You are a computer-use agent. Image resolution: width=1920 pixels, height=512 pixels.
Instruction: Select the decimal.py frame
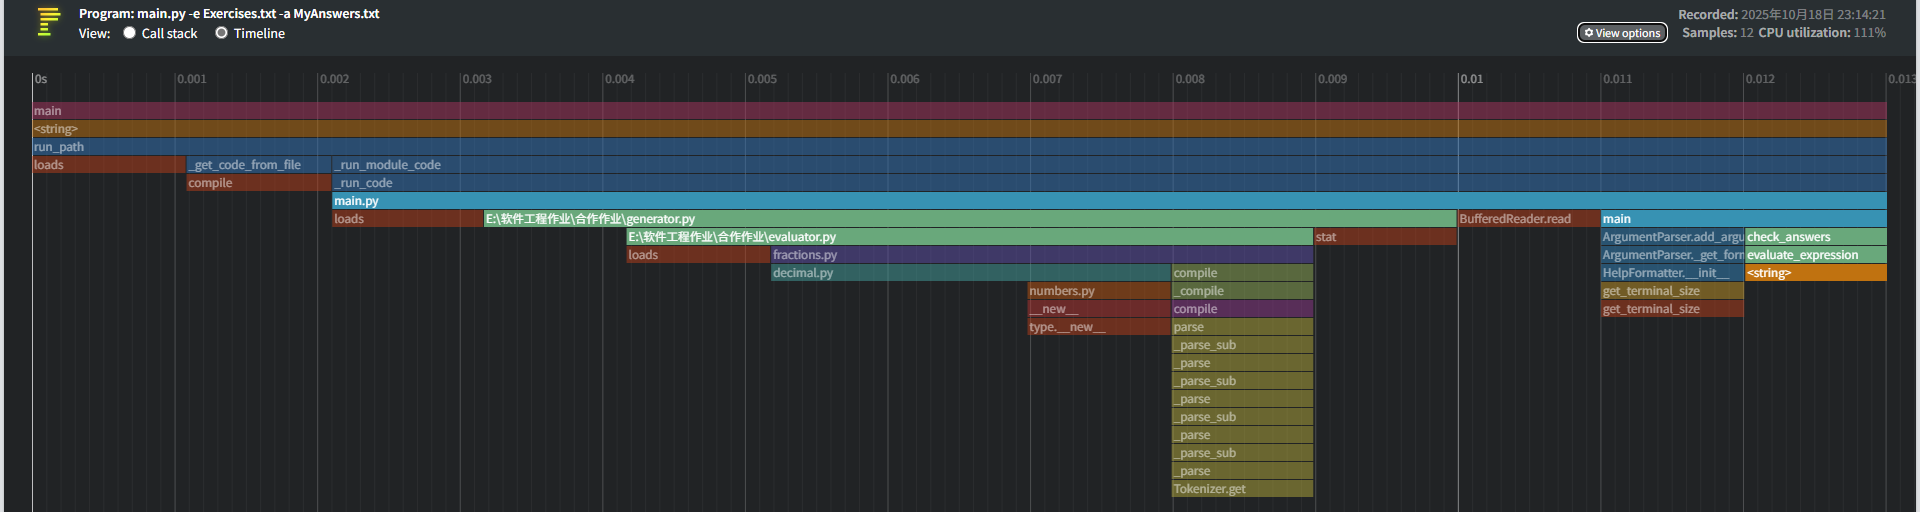pyautogui.click(x=970, y=273)
